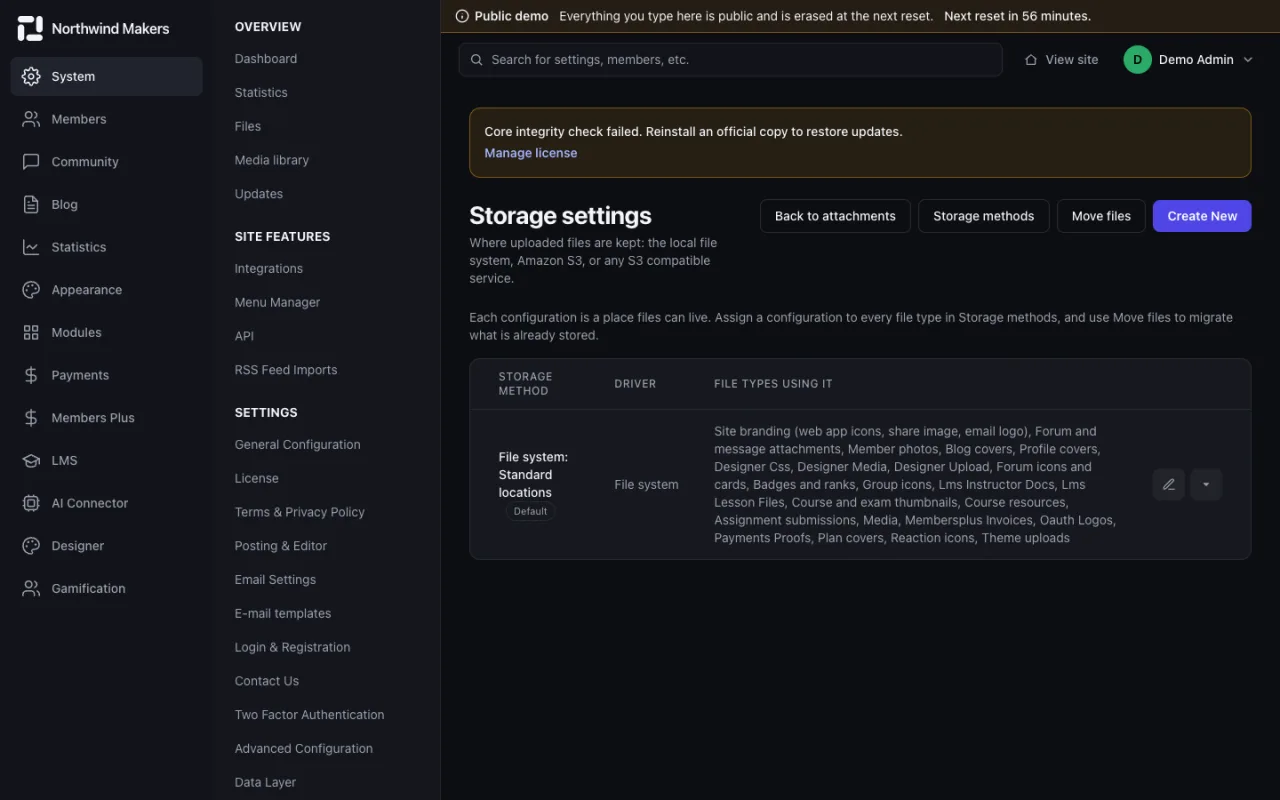Open the Members Plus dollar icon
This screenshot has height=800, width=1280.
pyautogui.click(x=31, y=418)
